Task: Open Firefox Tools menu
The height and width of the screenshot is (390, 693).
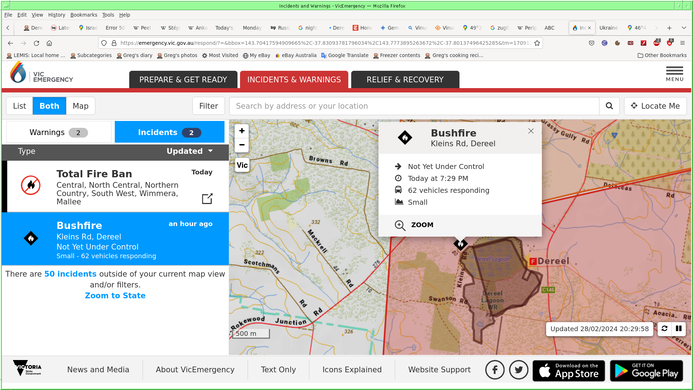Action: (108, 15)
